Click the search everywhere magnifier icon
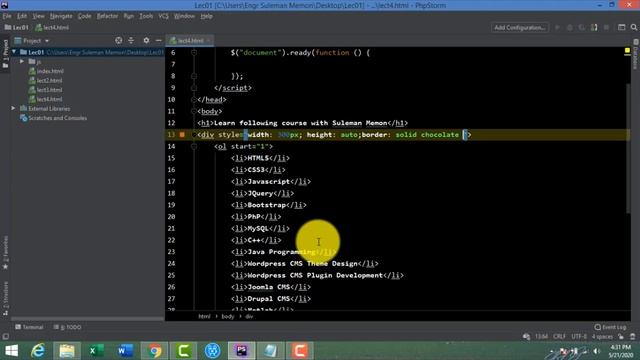This screenshot has width=640, height=360. pyautogui.click(x=633, y=27)
